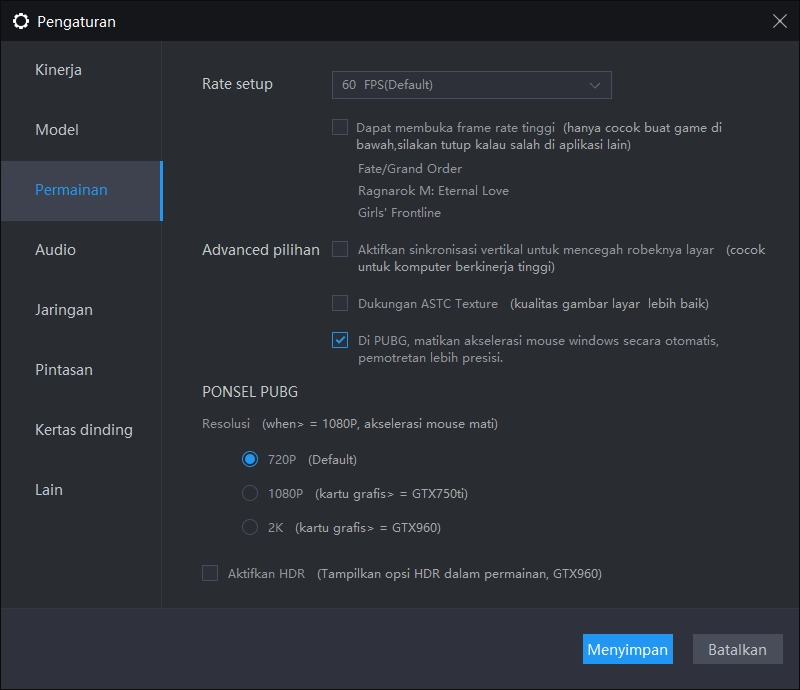The image size is (800, 690).
Task: Click the Batalkan button
Action: [737, 649]
